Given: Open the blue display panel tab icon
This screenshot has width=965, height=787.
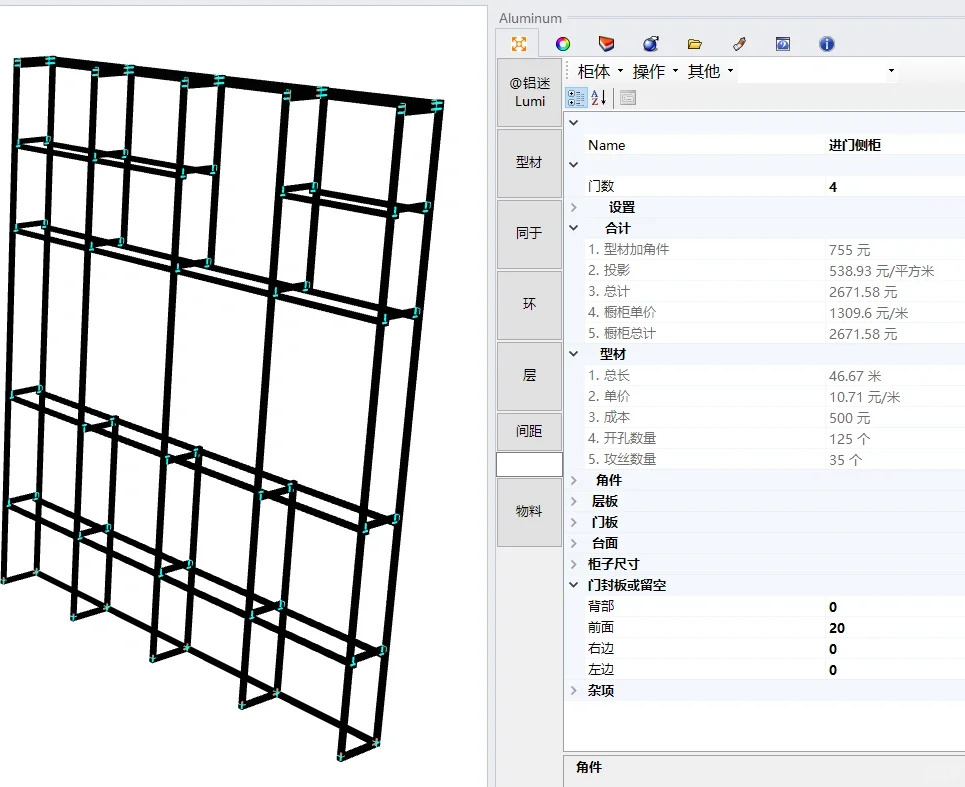Looking at the screenshot, I should coord(783,44).
